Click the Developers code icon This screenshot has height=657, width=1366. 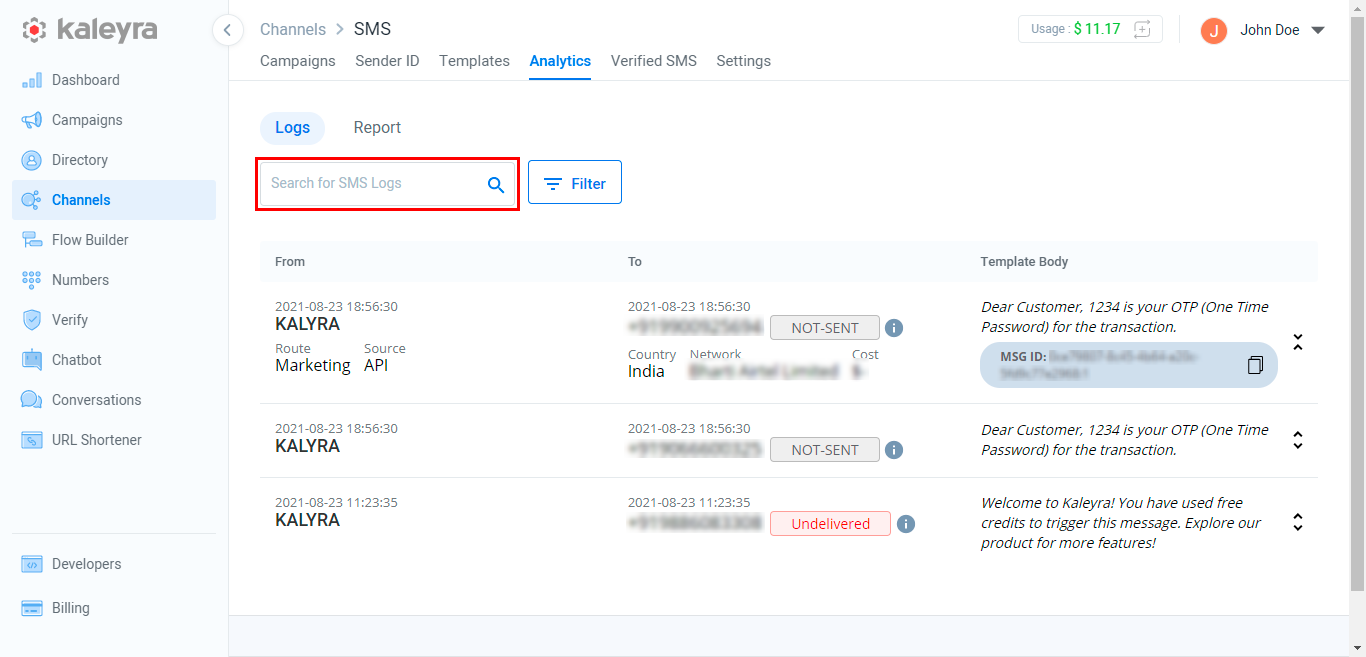[32, 564]
